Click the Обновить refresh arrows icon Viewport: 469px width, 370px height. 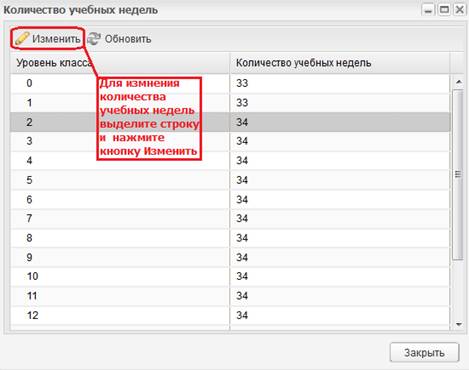[94, 39]
